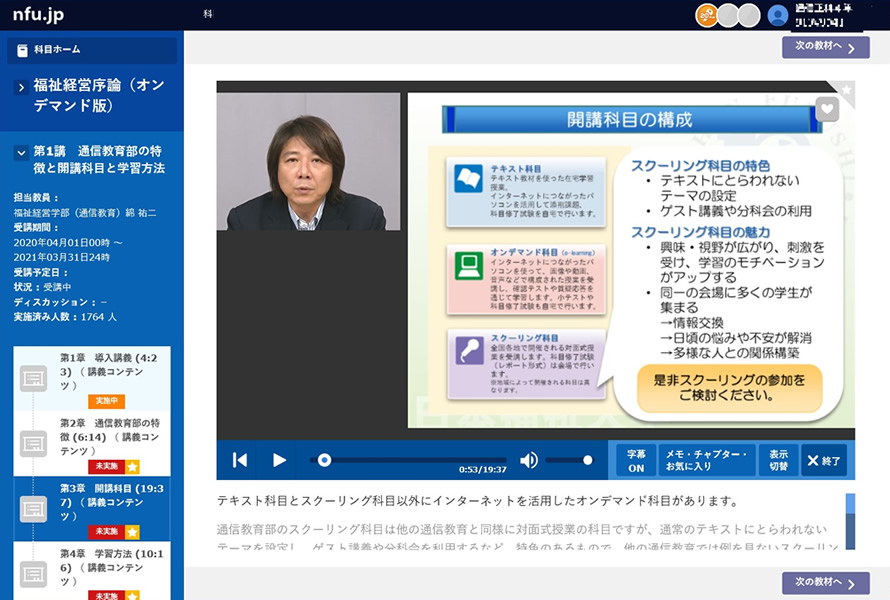Click the instructor video thumbnail
Screen dimensions: 890x600
click(308, 162)
